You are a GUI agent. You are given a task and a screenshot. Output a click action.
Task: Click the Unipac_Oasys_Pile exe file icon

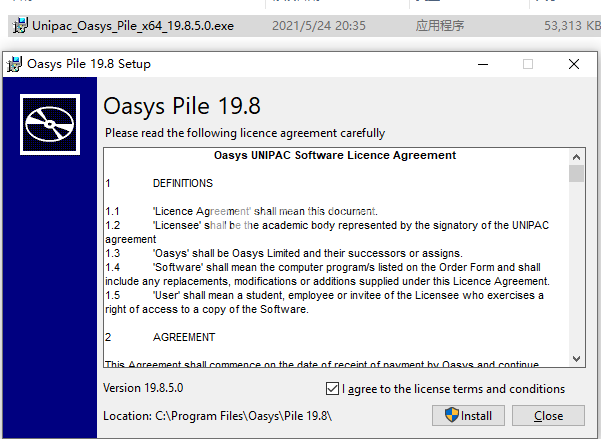20,26
